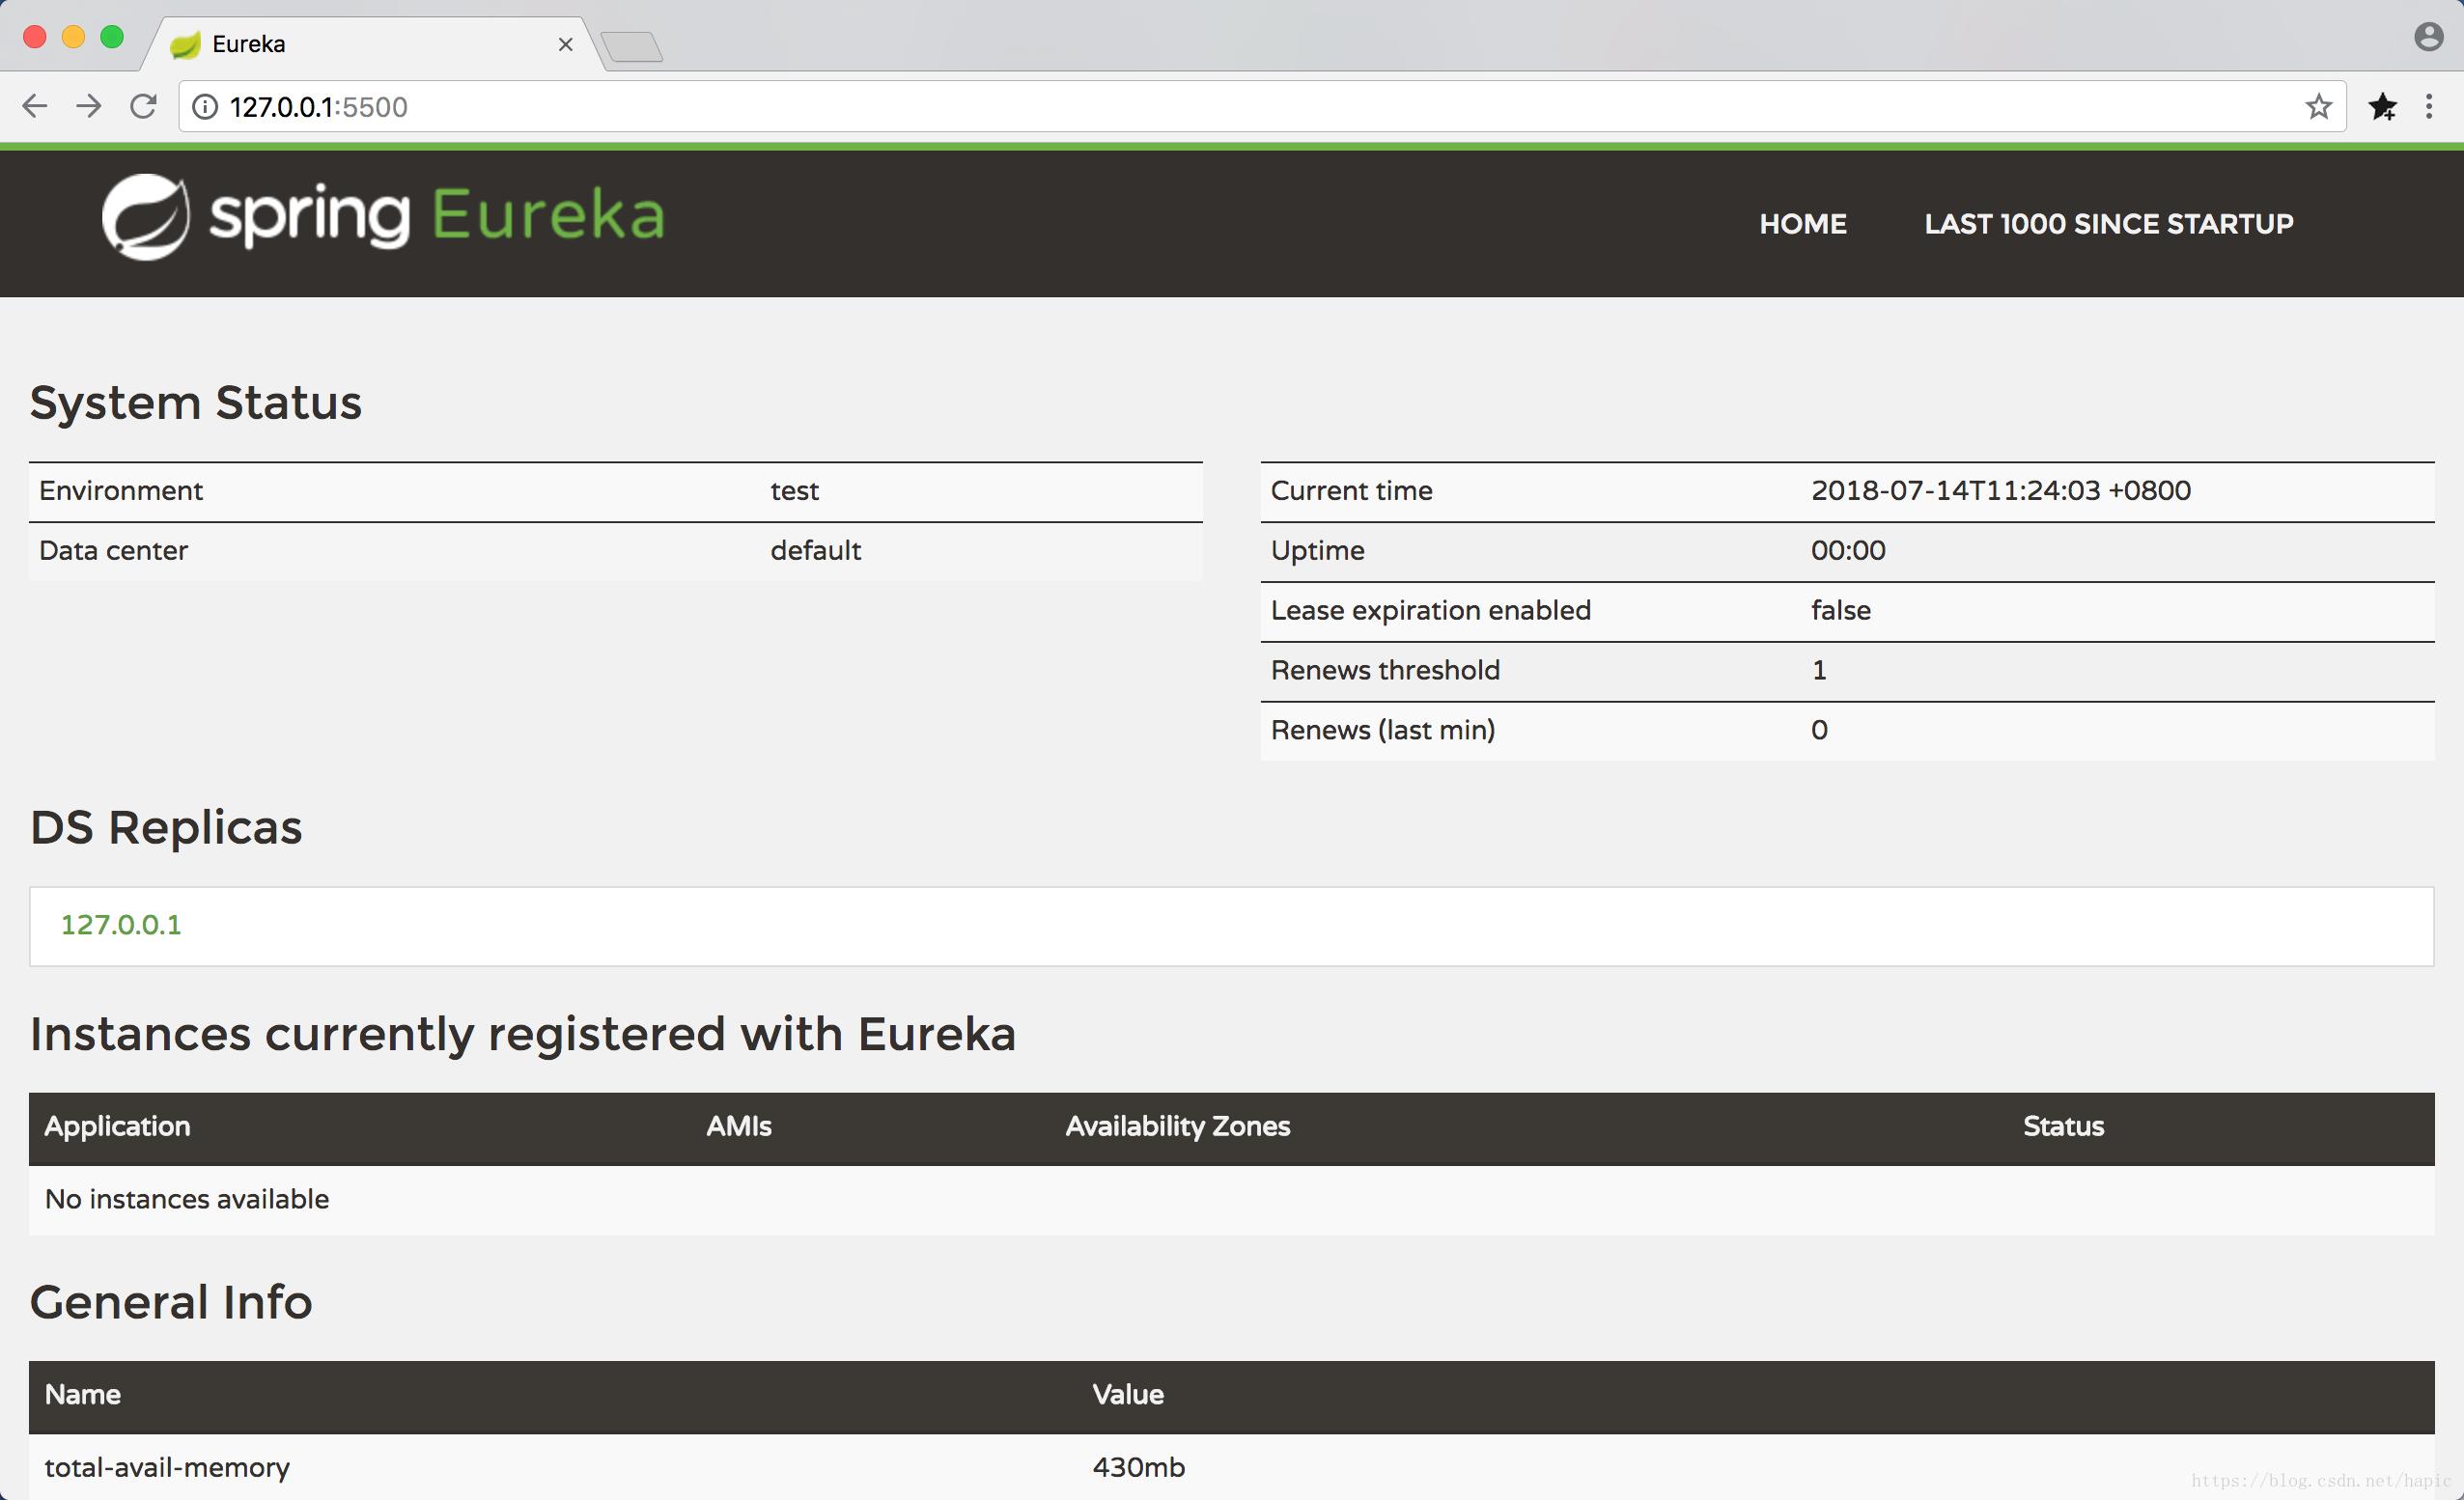The height and width of the screenshot is (1500, 2464).
Task: Click the 'Value' column header
Action: point(1127,1395)
